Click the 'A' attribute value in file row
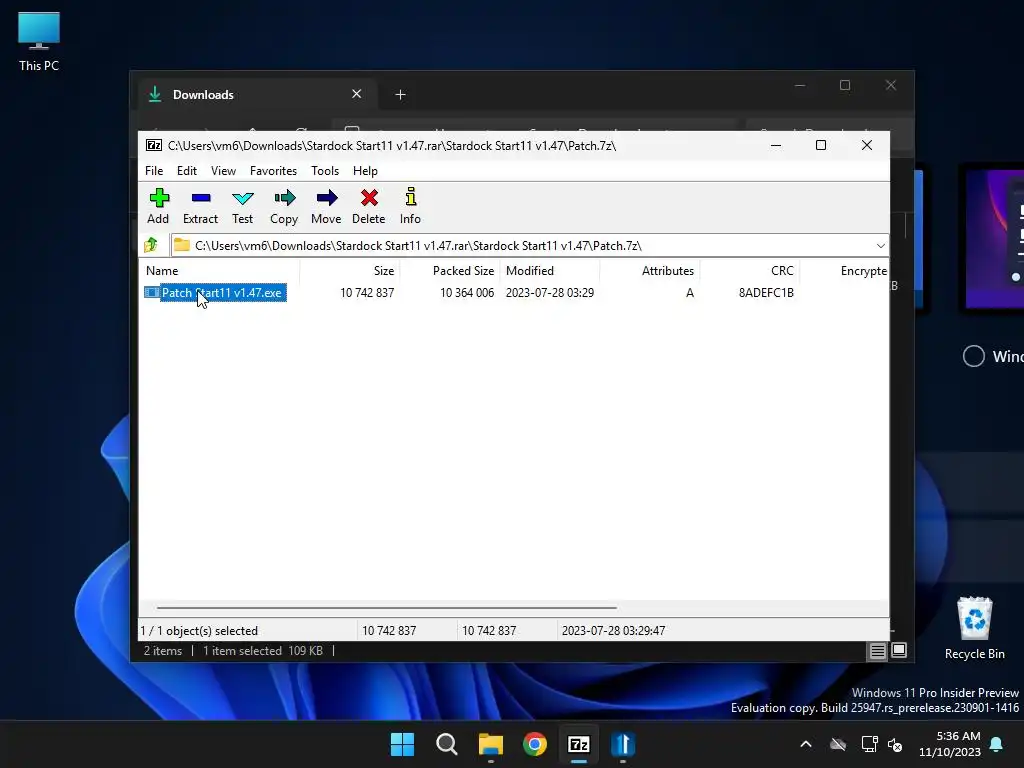This screenshot has height=768, width=1024. (690, 293)
